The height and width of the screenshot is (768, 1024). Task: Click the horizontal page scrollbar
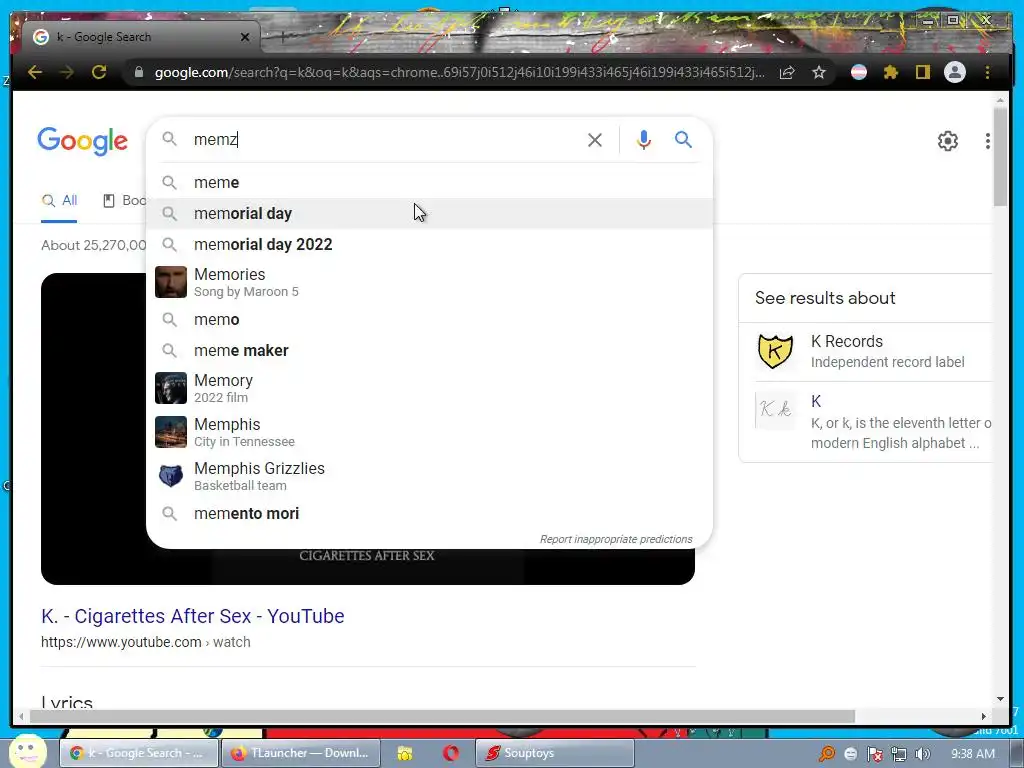pos(441,716)
